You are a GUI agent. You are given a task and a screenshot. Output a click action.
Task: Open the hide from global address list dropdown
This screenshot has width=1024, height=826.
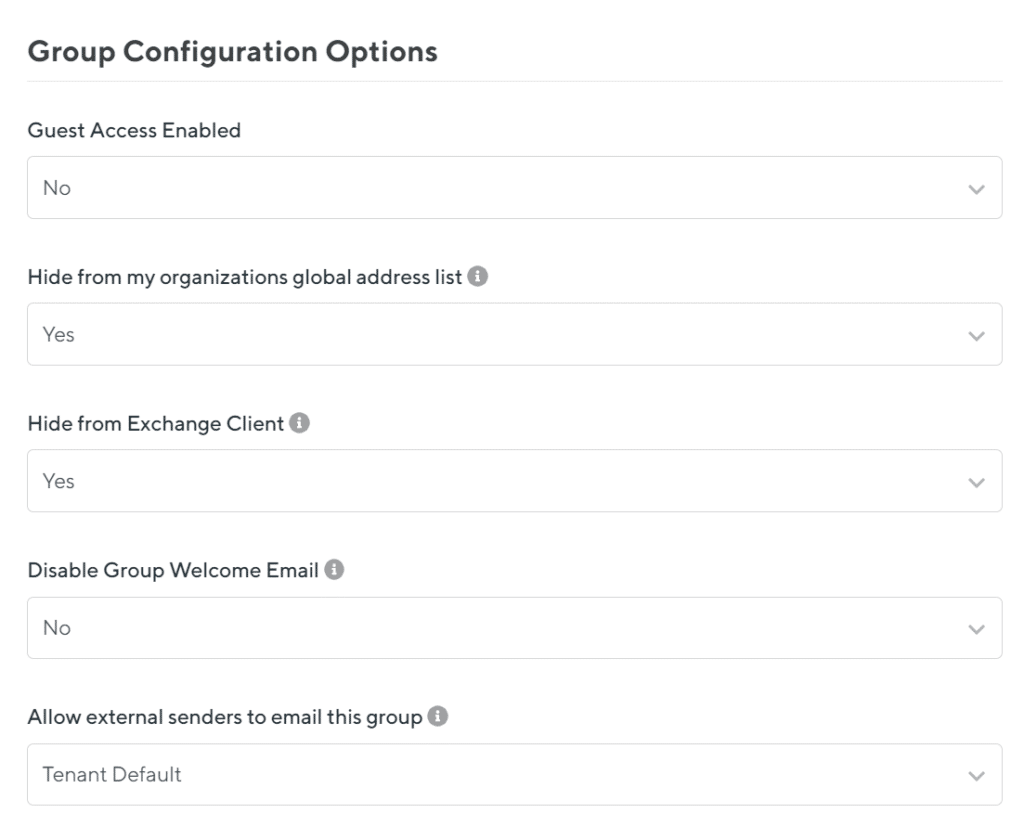(x=512, y=334)
